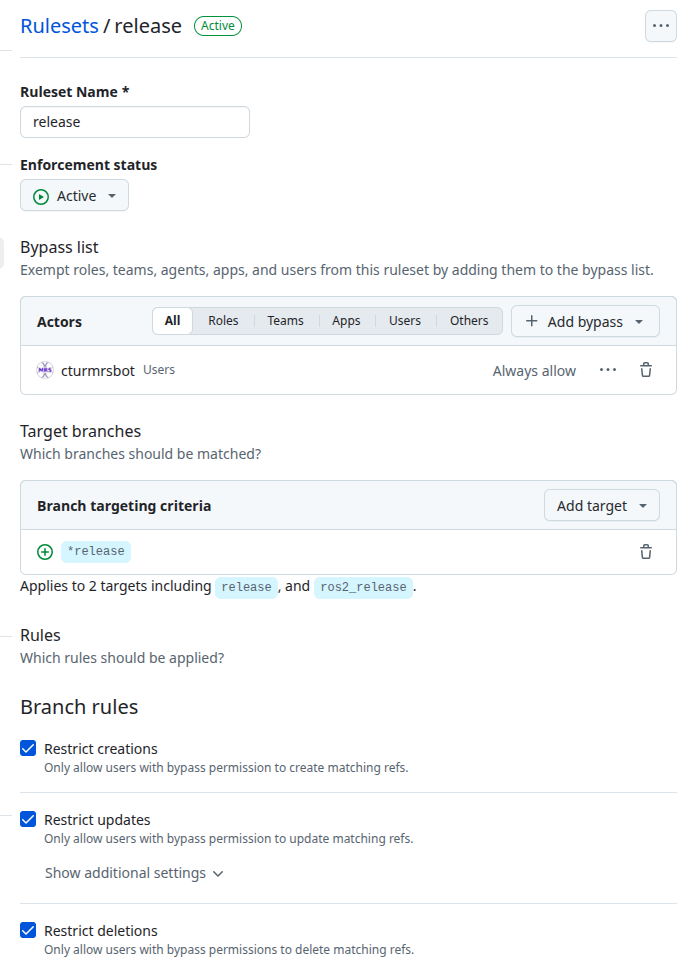Click the green include icon beside *release
Image resolution: width=700 pixels, height=973 pixels.
[45, 552]
